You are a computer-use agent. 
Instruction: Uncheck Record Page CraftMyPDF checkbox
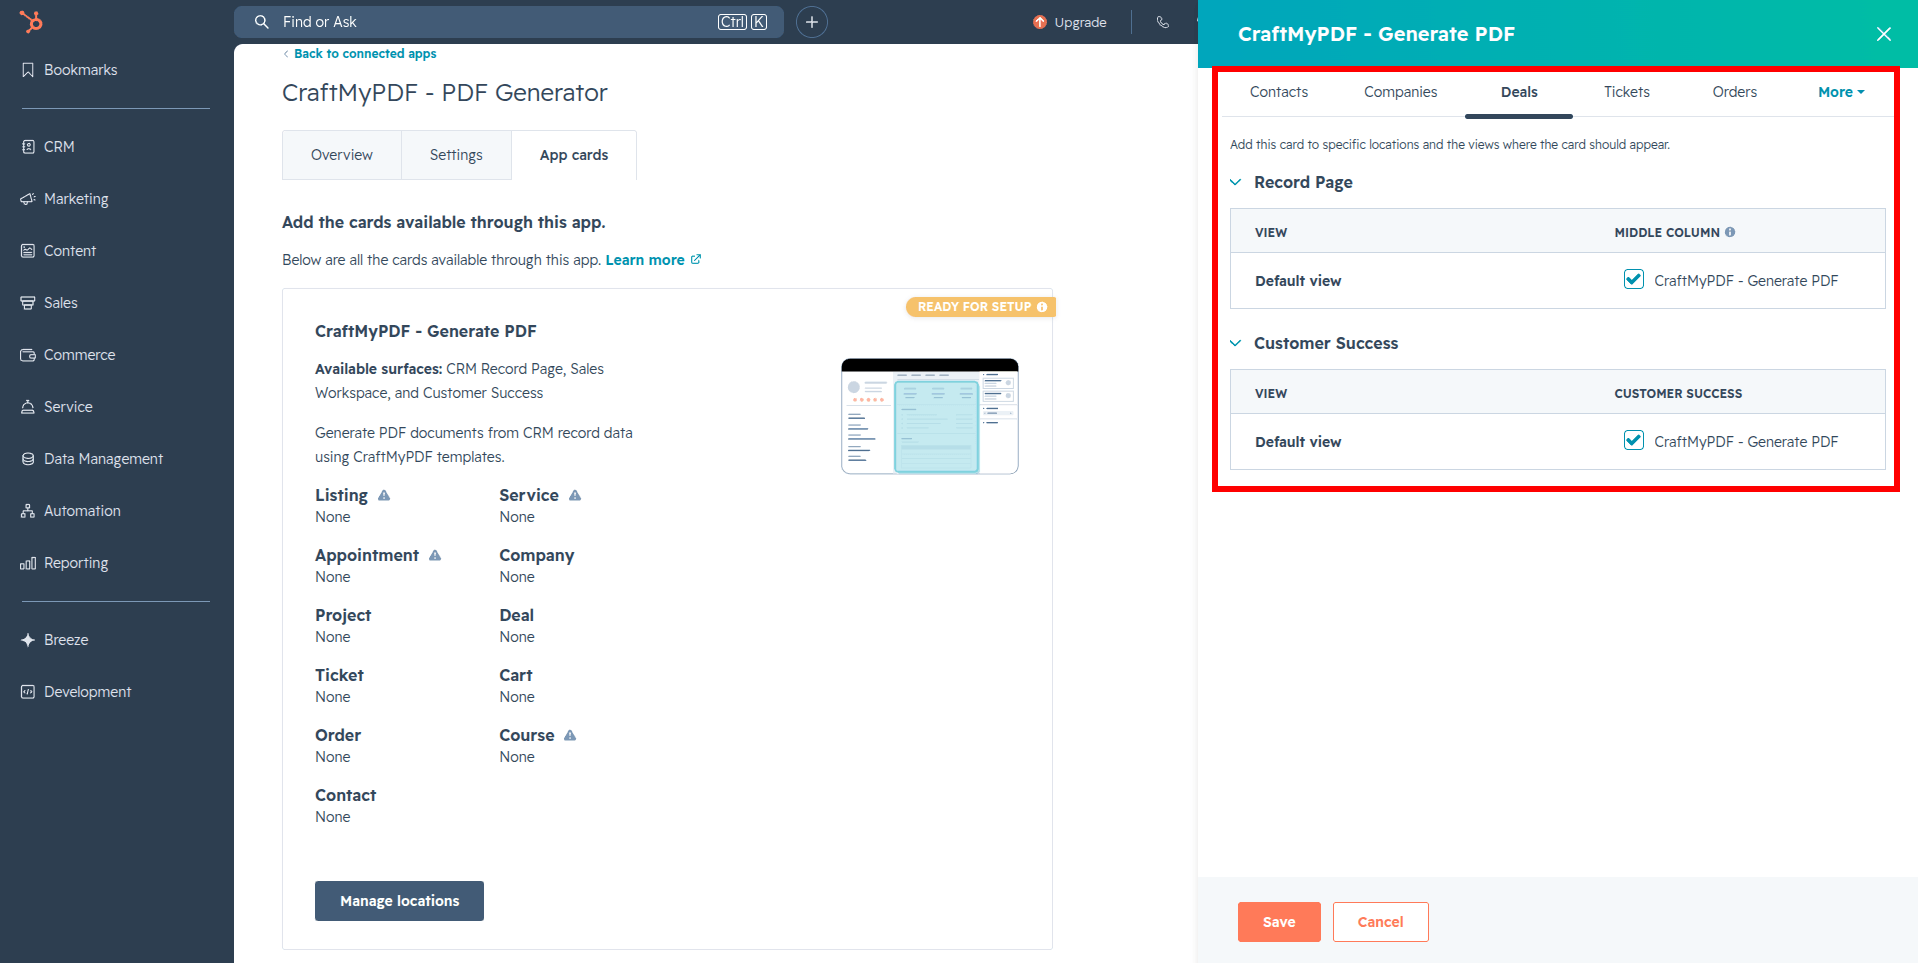click(1634, 279)
